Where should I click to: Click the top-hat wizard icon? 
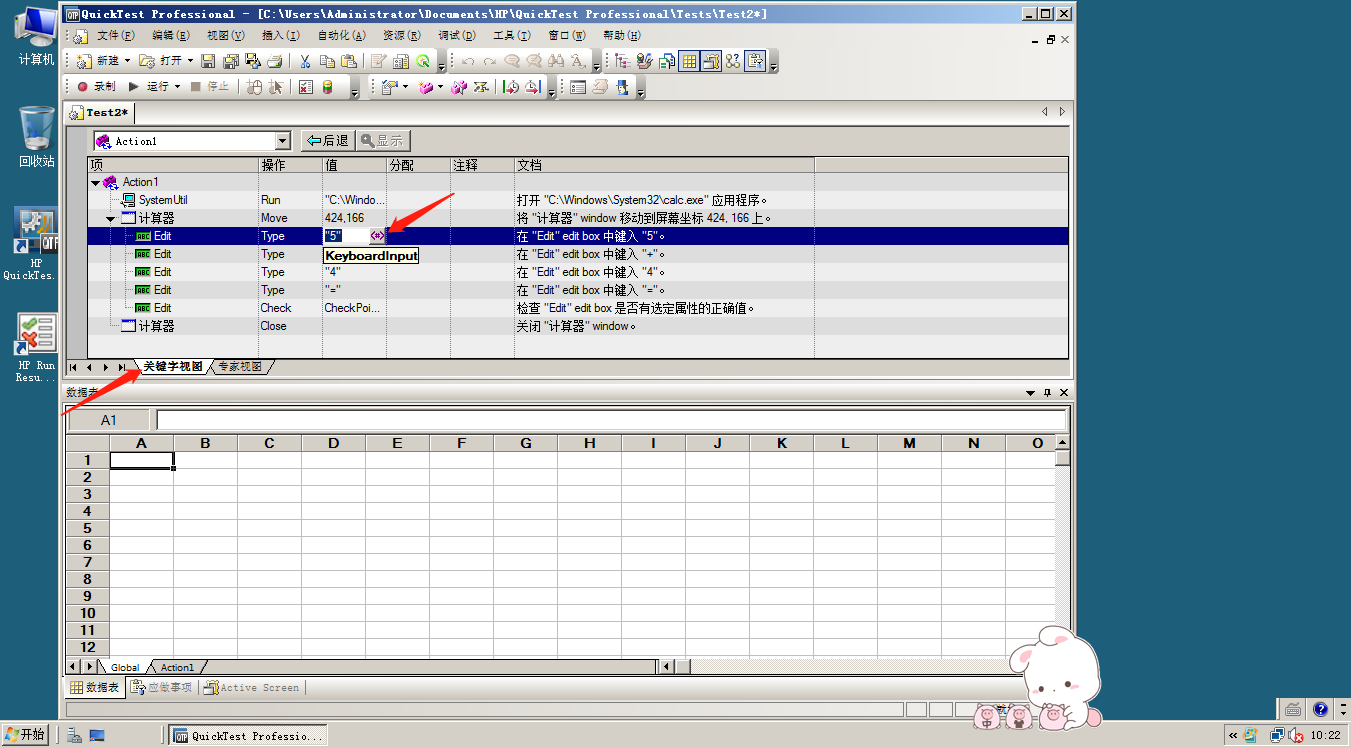click(x=621, y=87)
